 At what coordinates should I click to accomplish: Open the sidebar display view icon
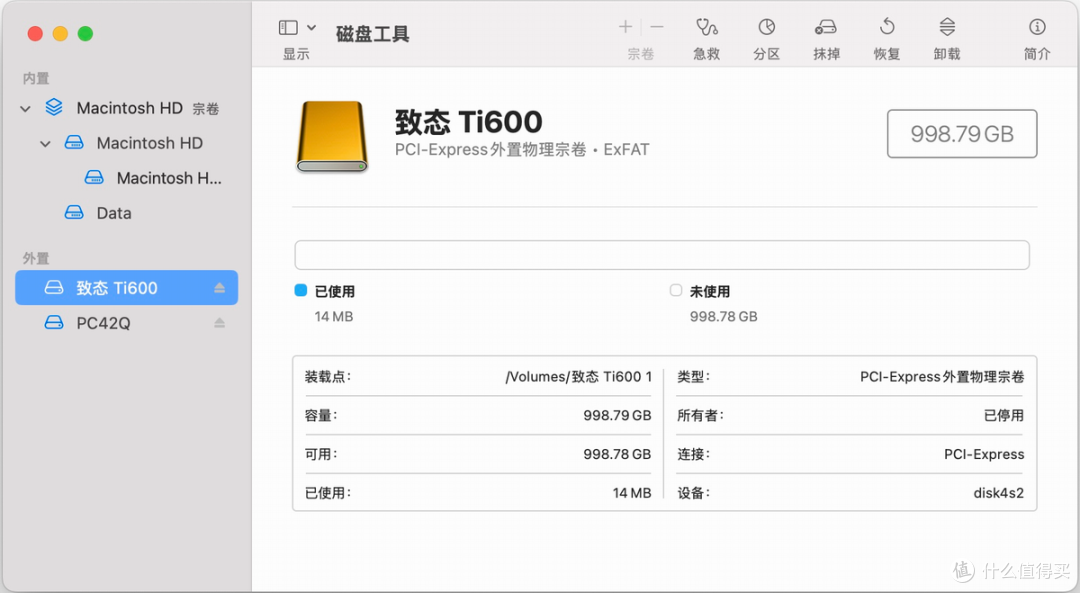pos(288,28)
